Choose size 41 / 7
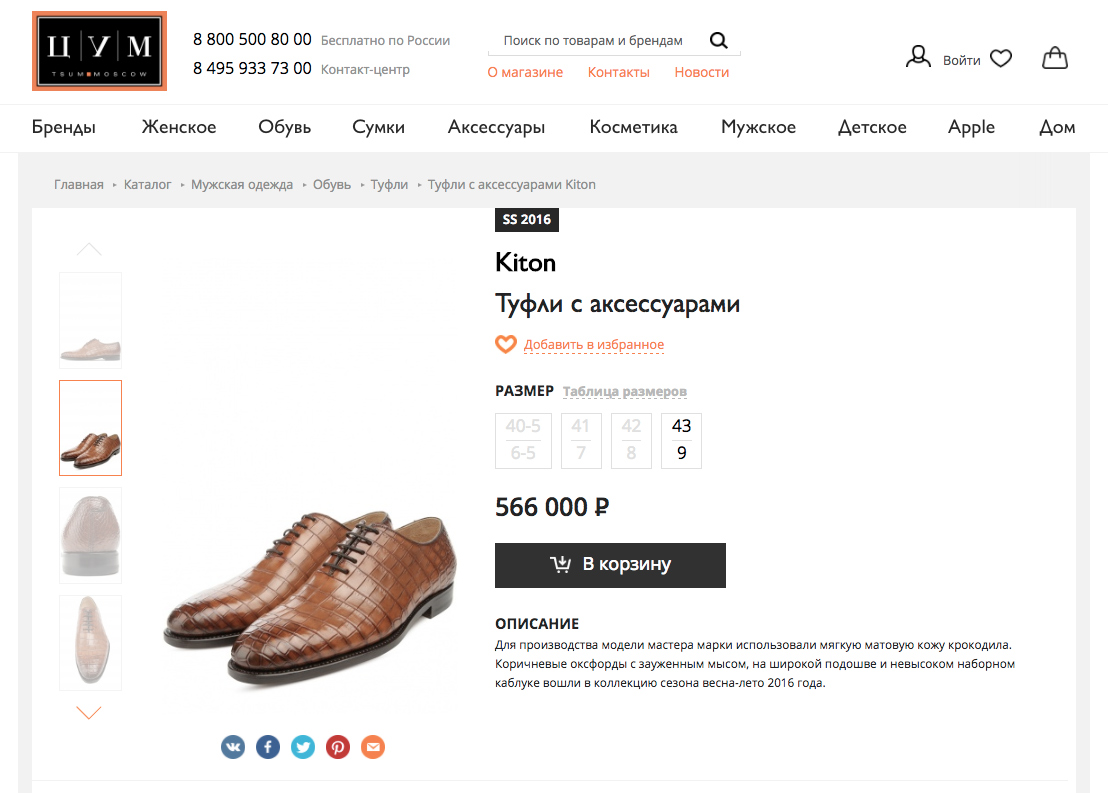The image size is (1108, 793). 581,440
